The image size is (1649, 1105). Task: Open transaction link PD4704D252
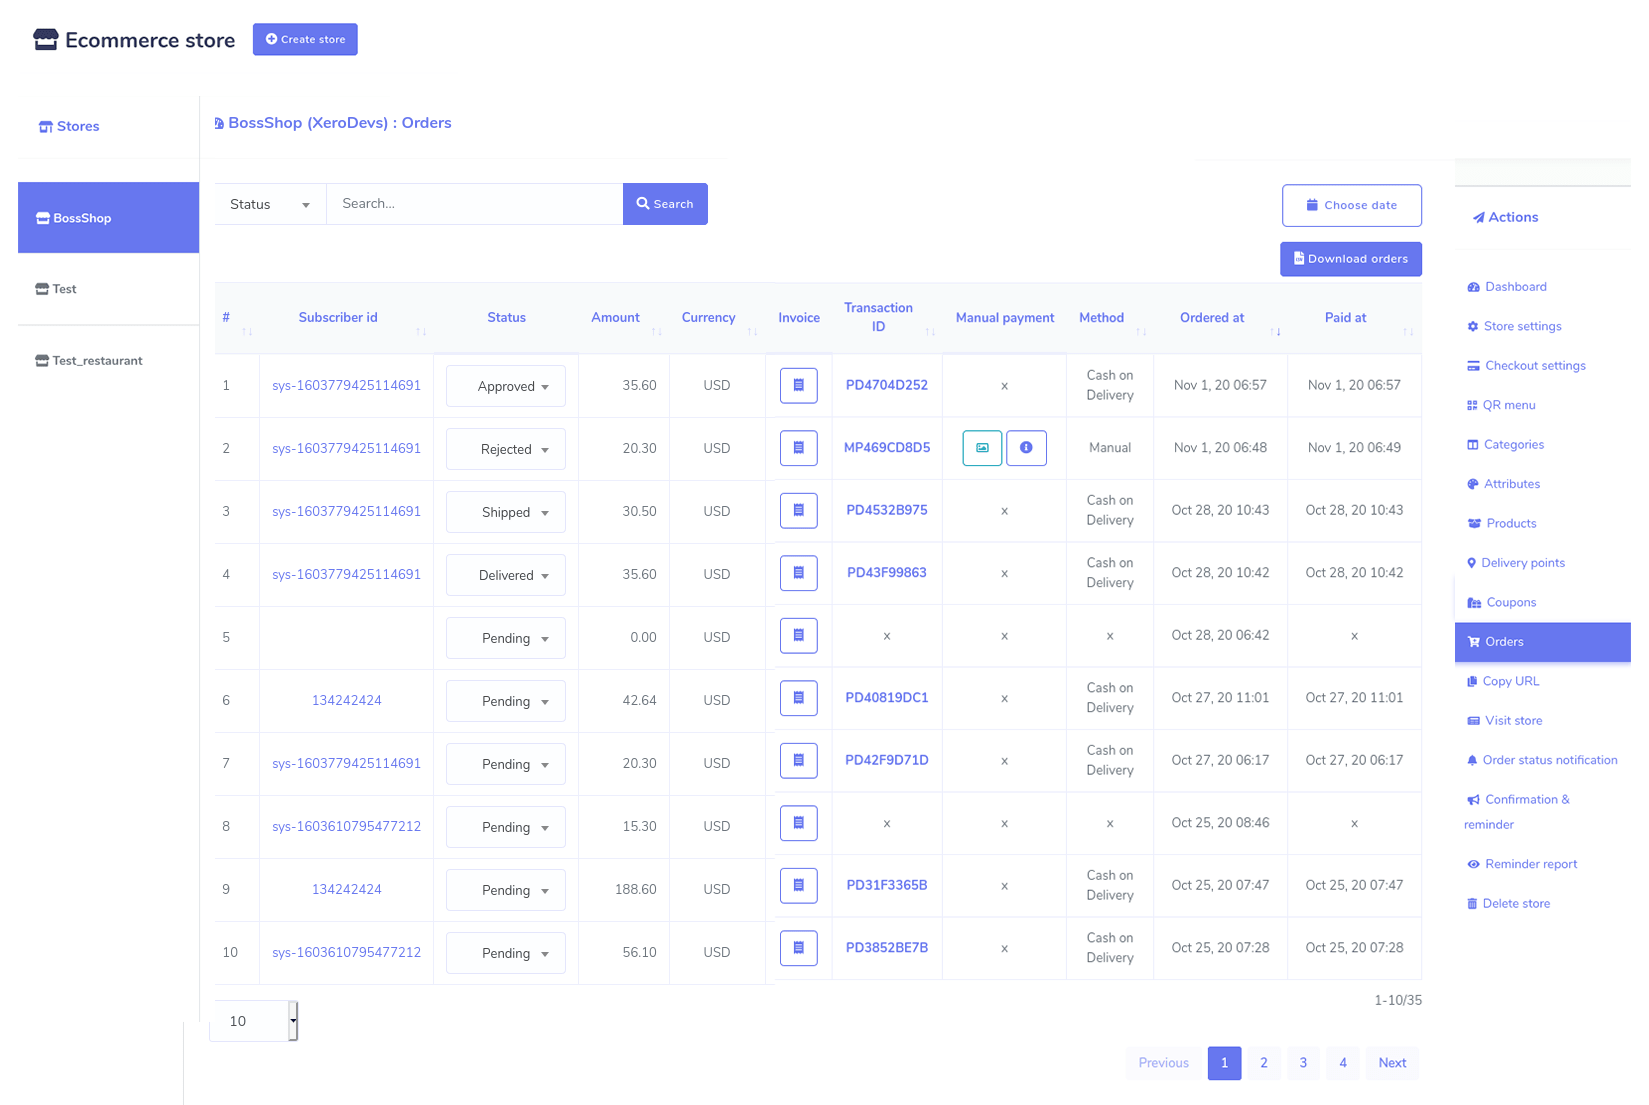point(886,385)
